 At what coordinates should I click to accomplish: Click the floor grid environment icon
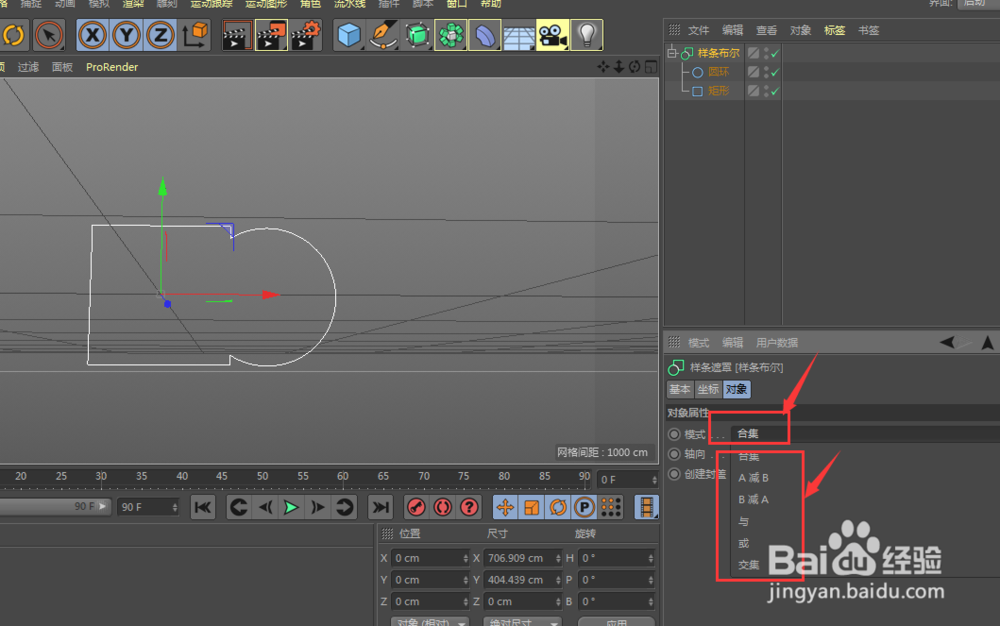(x=518, y=36)
